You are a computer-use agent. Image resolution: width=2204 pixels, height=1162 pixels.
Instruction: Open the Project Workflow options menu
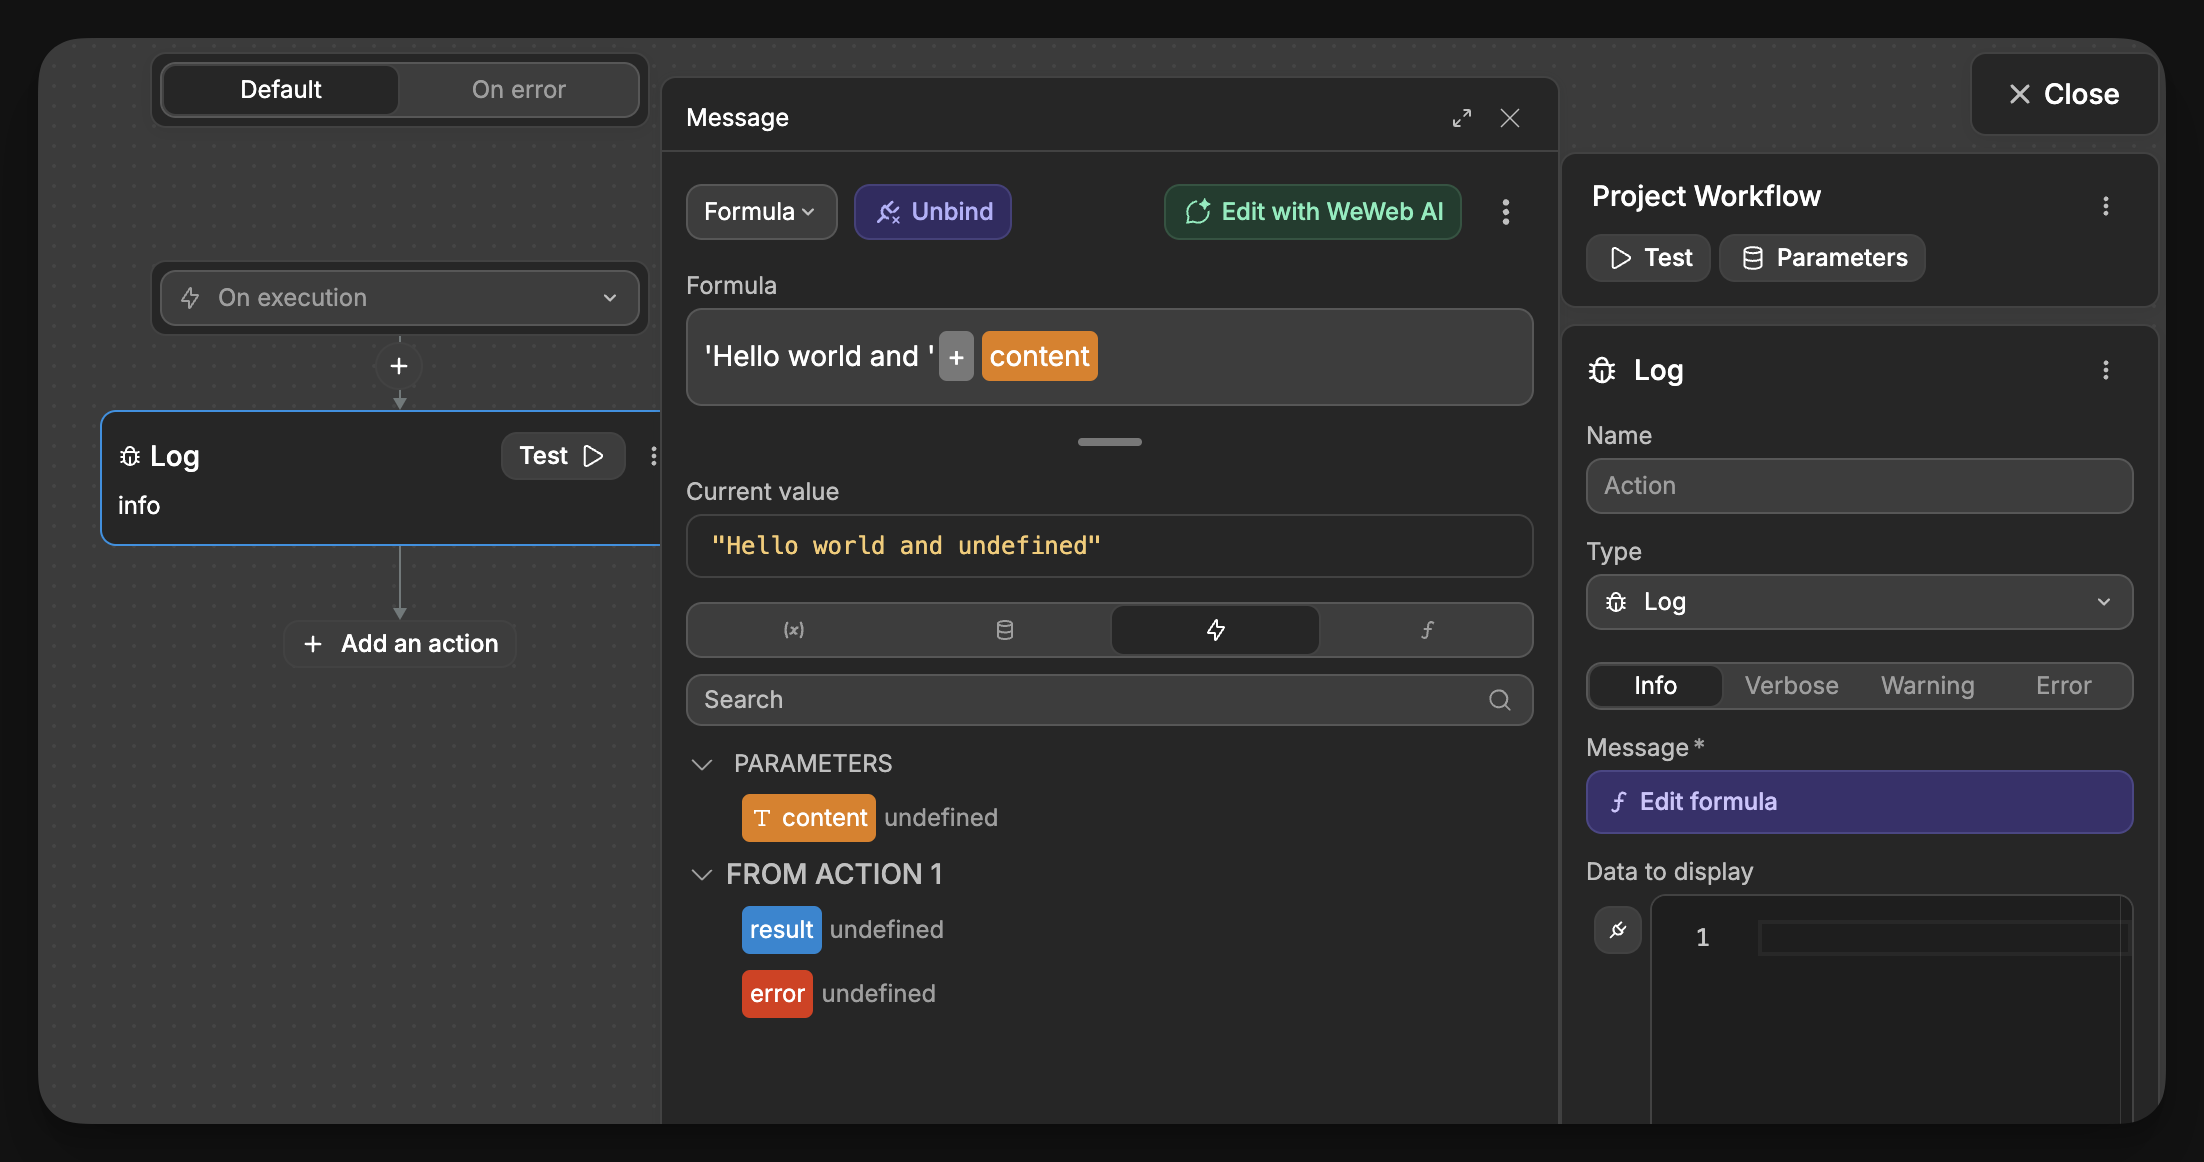click(x=2106, y=206)
